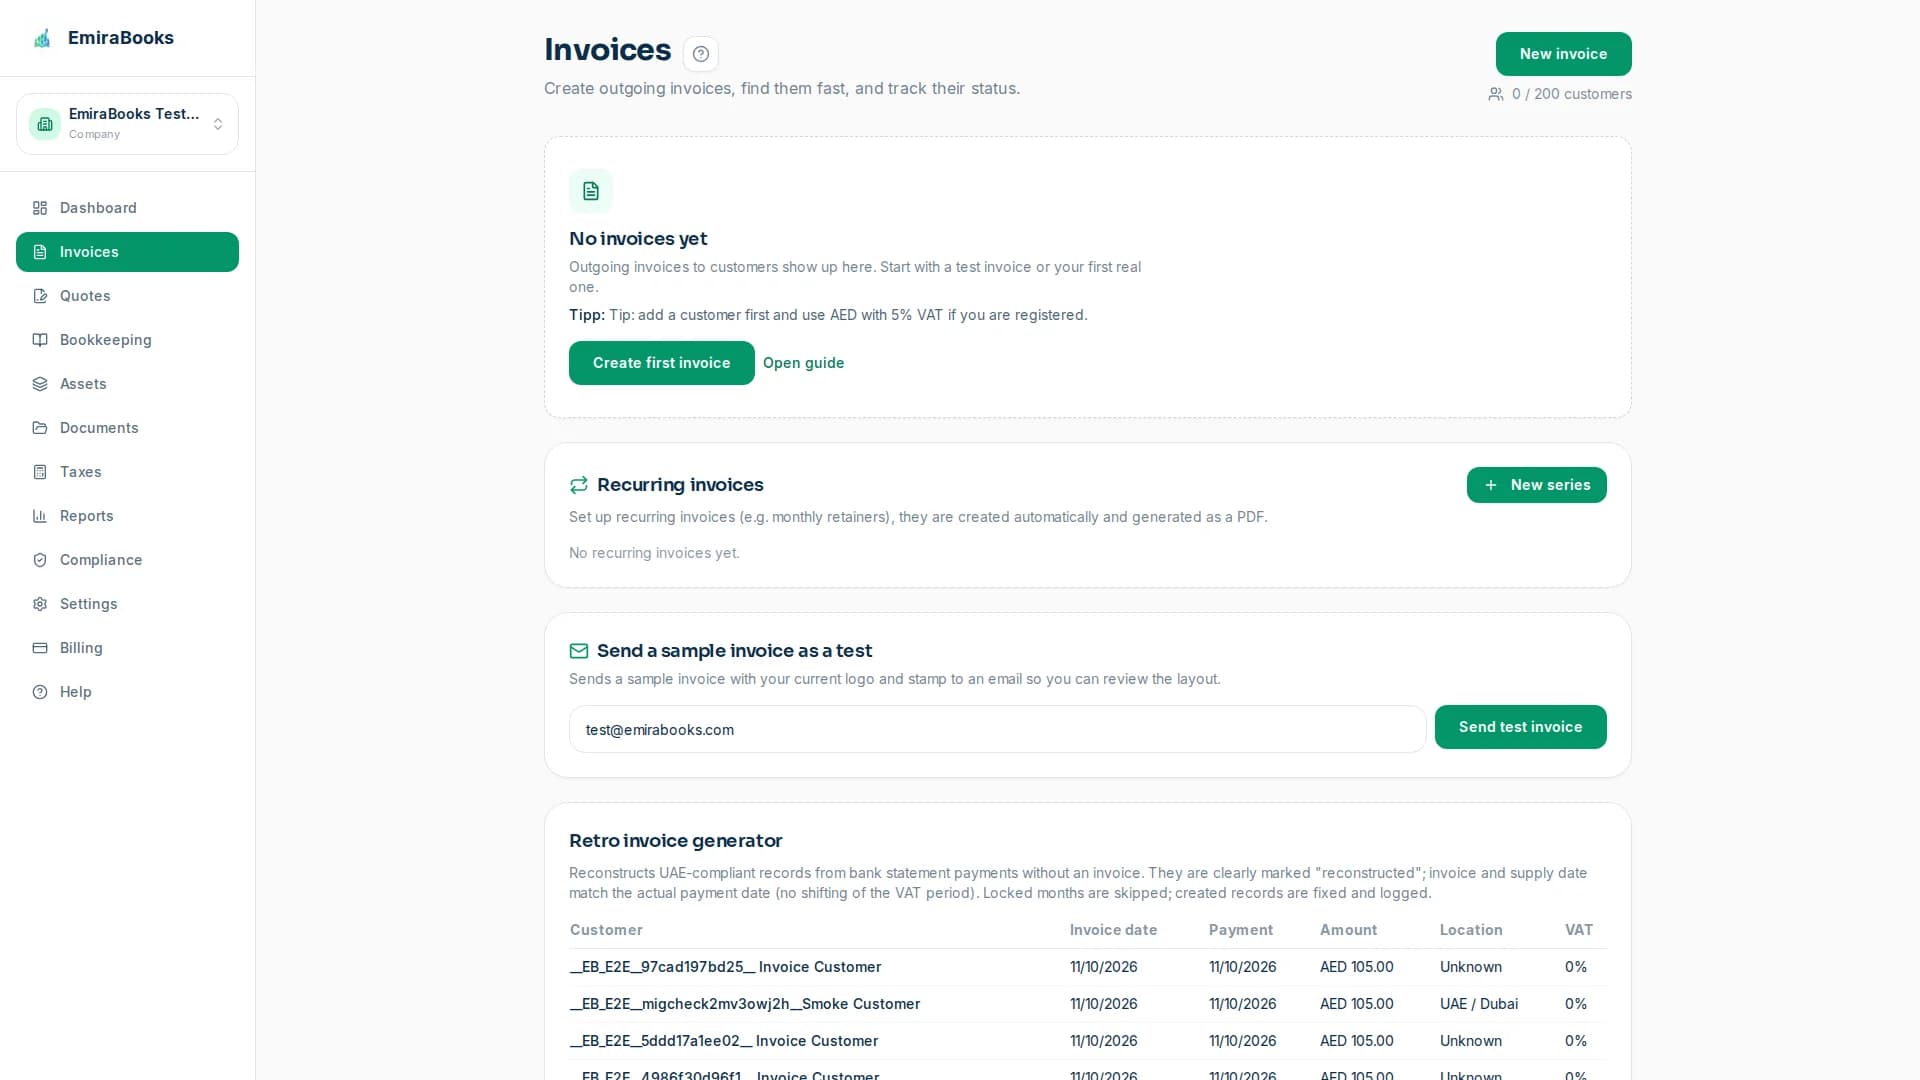The image size is (1920, 1080).
Task: Open the help question-mark icon beside Invoices title
Action: coord(701,54)
